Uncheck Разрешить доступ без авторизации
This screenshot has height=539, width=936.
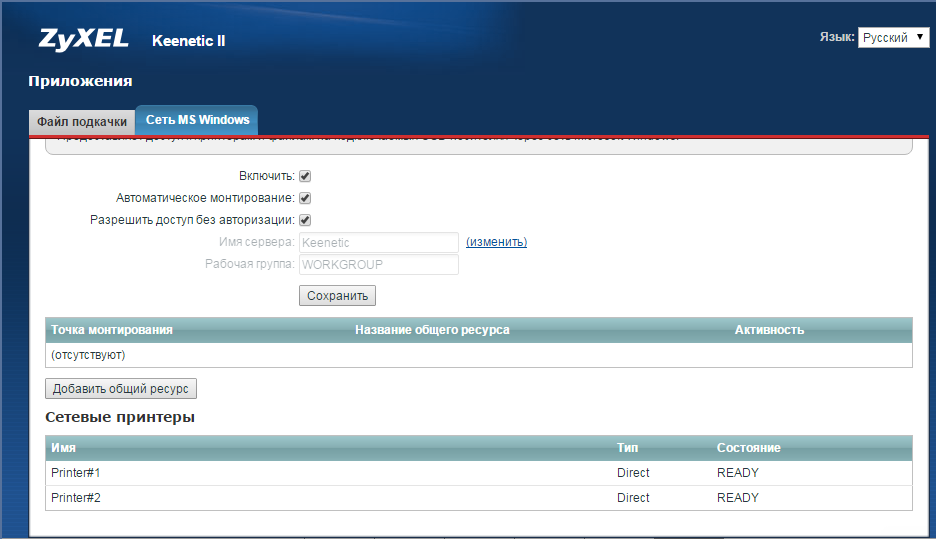306,220
